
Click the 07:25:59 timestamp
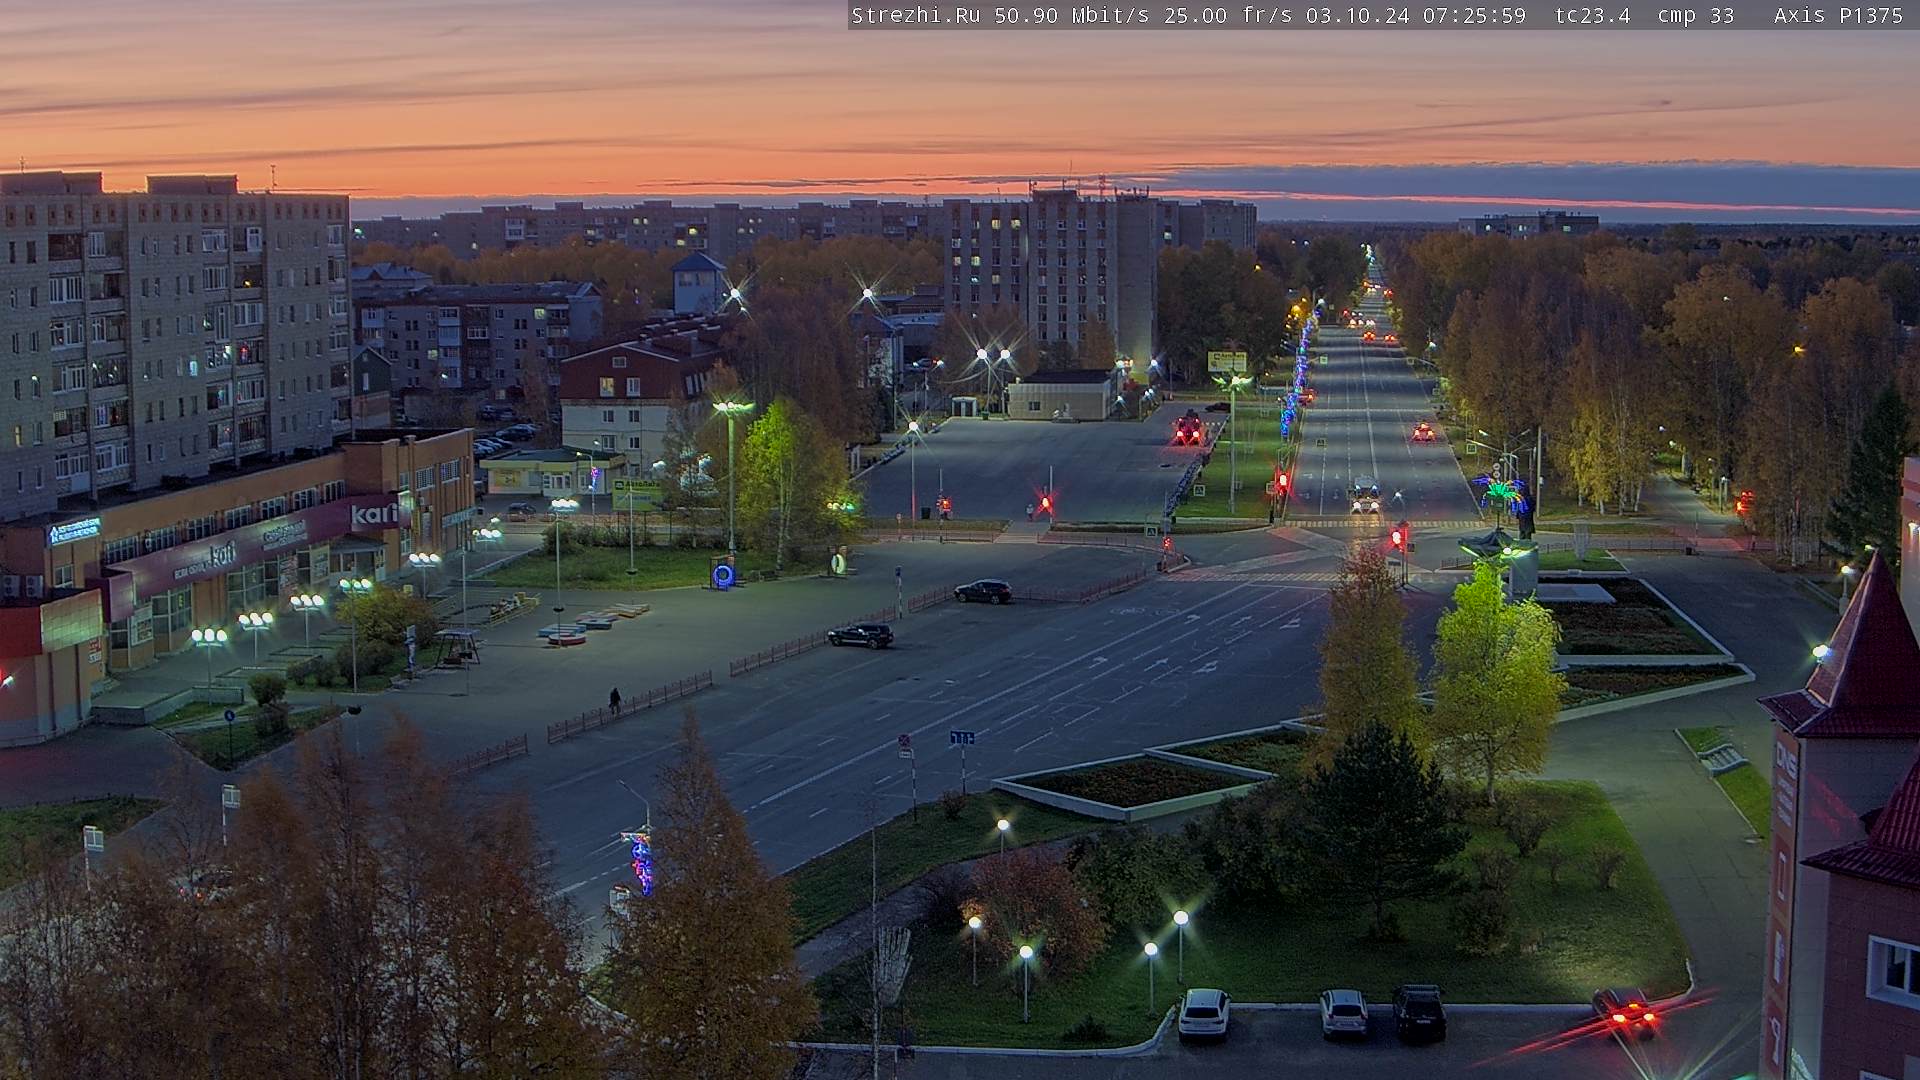1474,15
